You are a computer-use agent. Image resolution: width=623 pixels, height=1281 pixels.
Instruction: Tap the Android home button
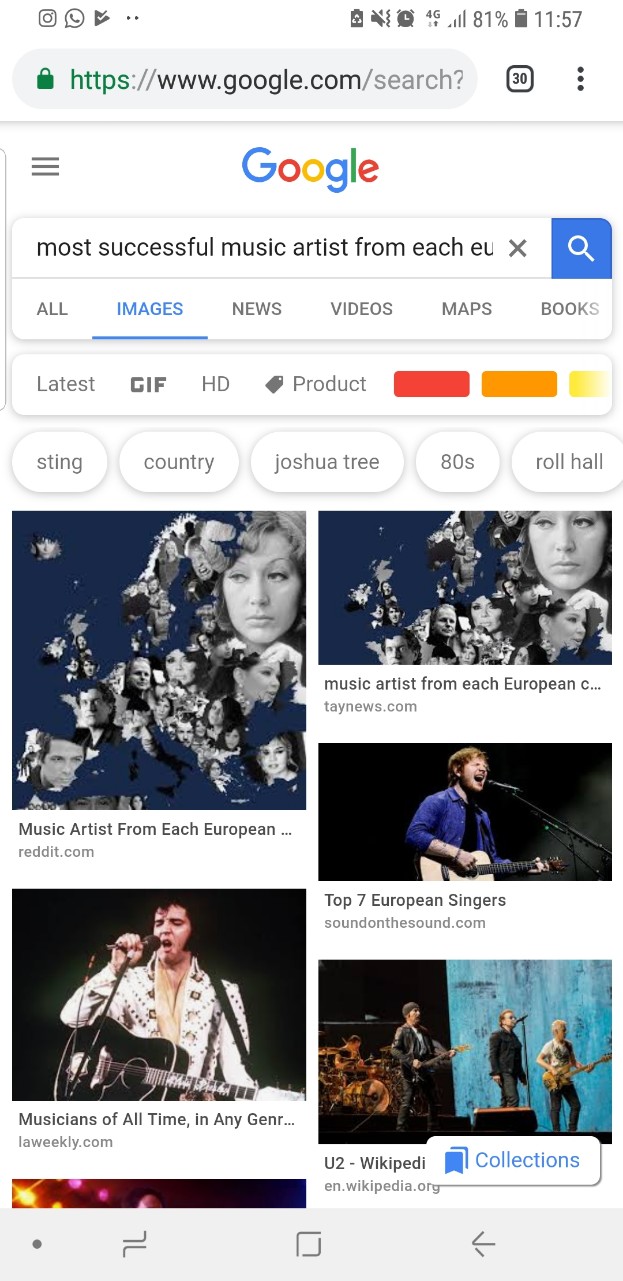(309, 1244)
